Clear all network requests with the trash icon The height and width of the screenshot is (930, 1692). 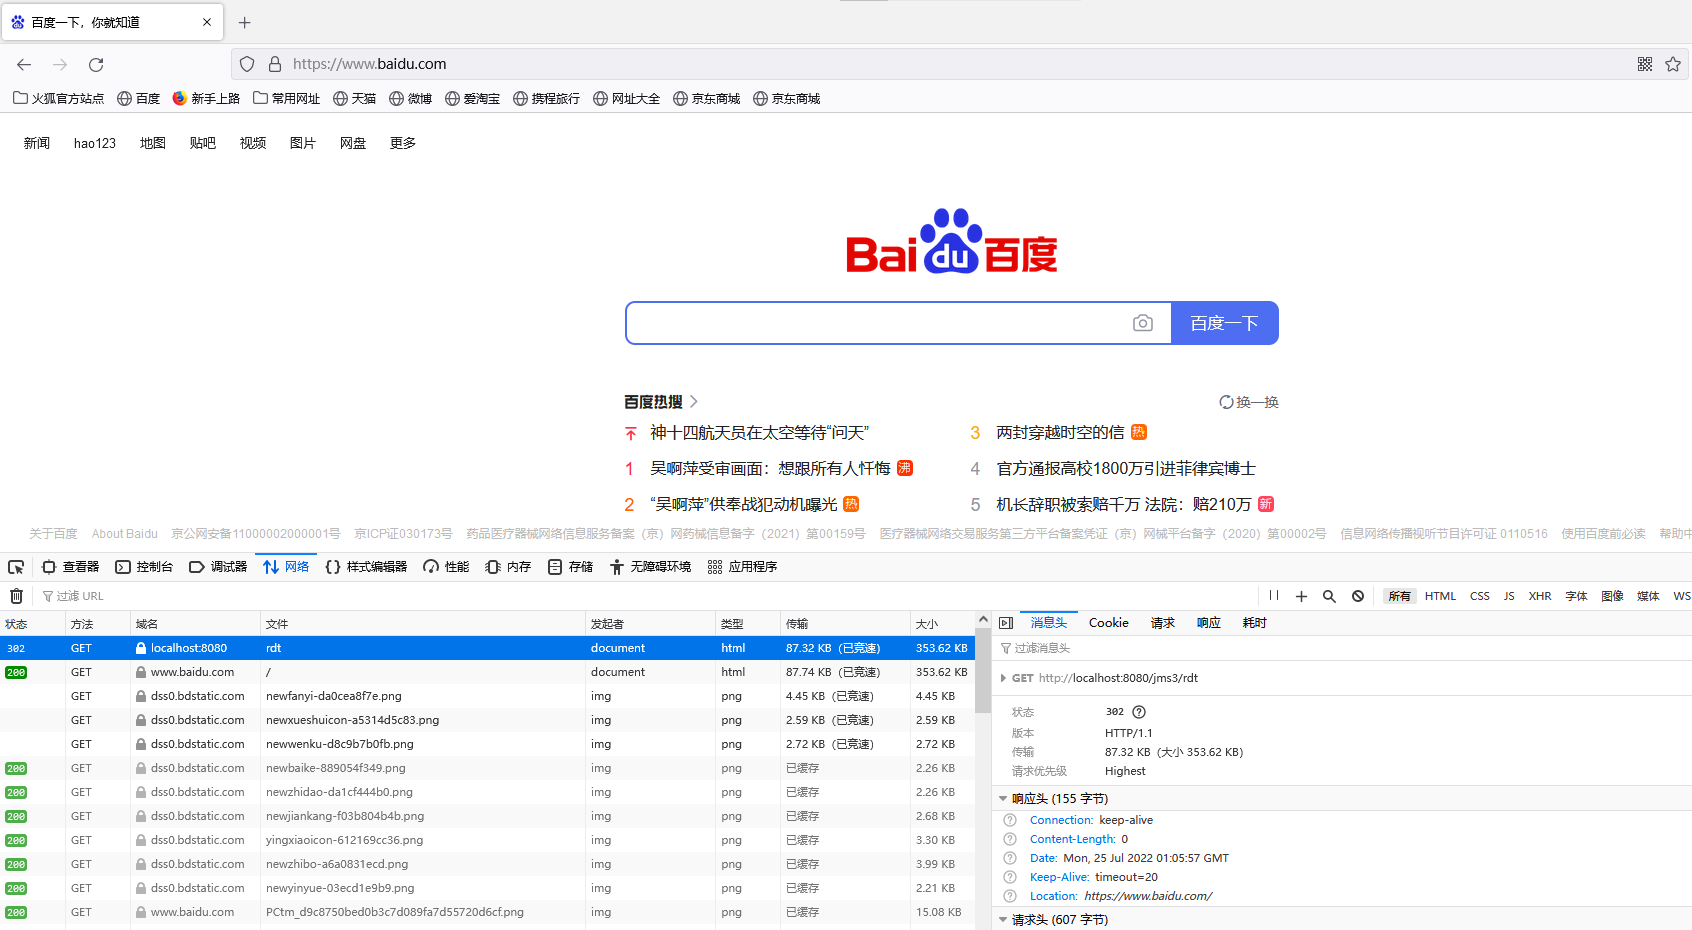click(16, 595)
